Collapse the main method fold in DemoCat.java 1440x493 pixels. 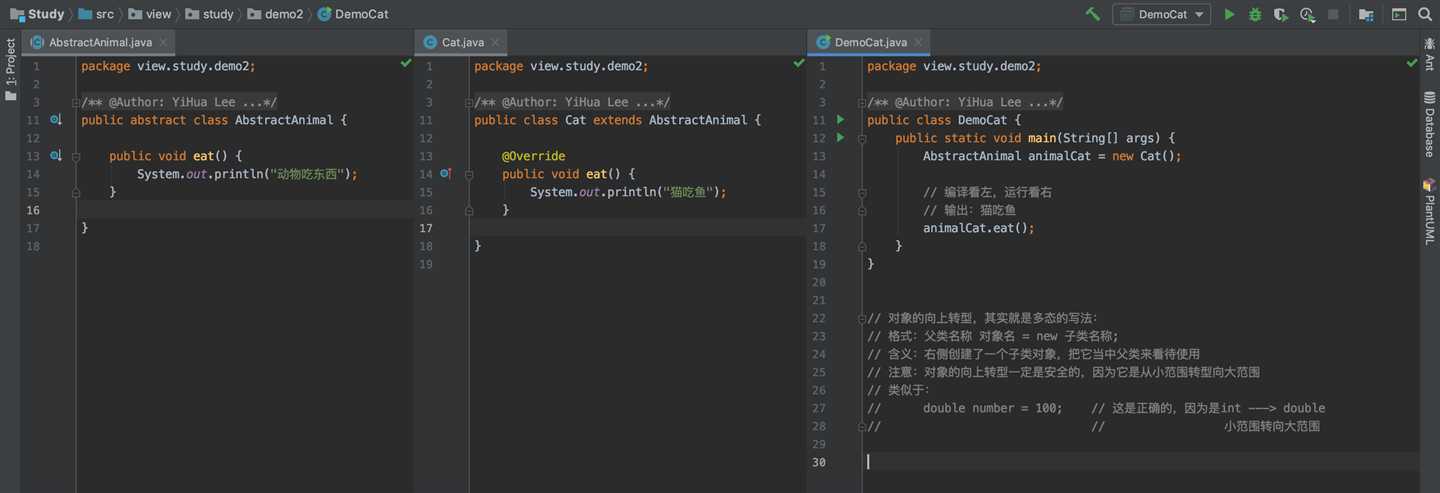tap(862, 138)
